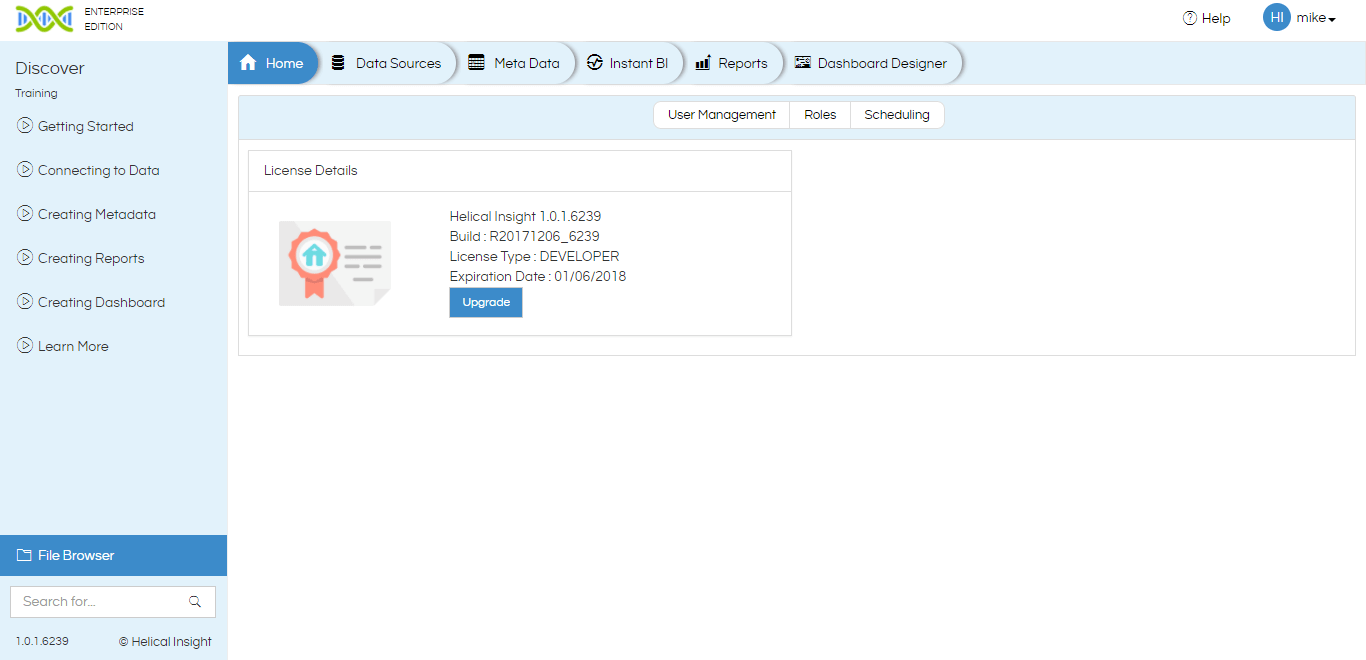This screenshot has height=660, width=1366.
Task: Go to the Instant BI tab
Action: tap(628, 63)
